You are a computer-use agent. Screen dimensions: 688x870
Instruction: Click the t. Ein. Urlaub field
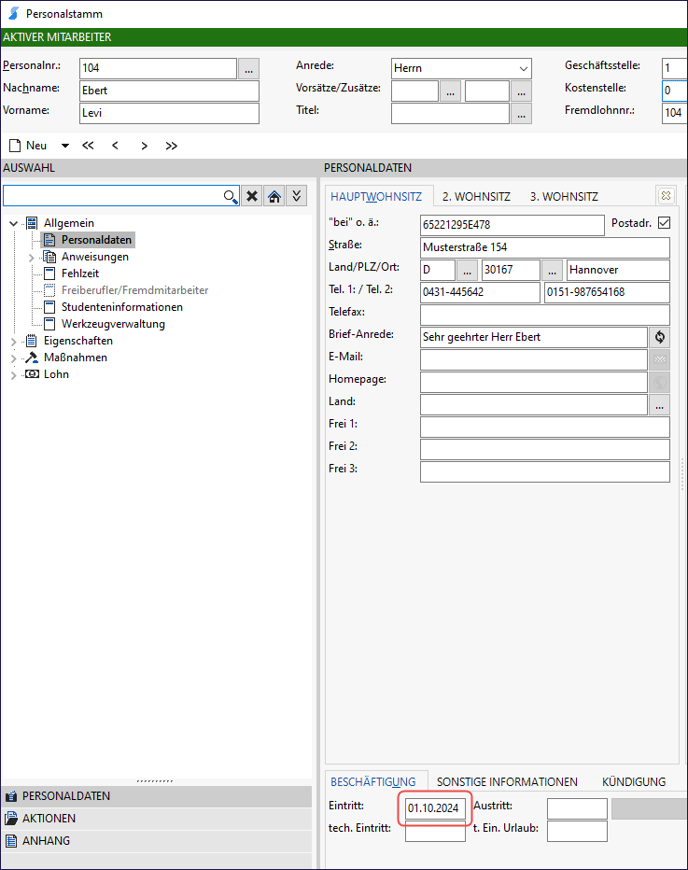(x=577, y=831)
